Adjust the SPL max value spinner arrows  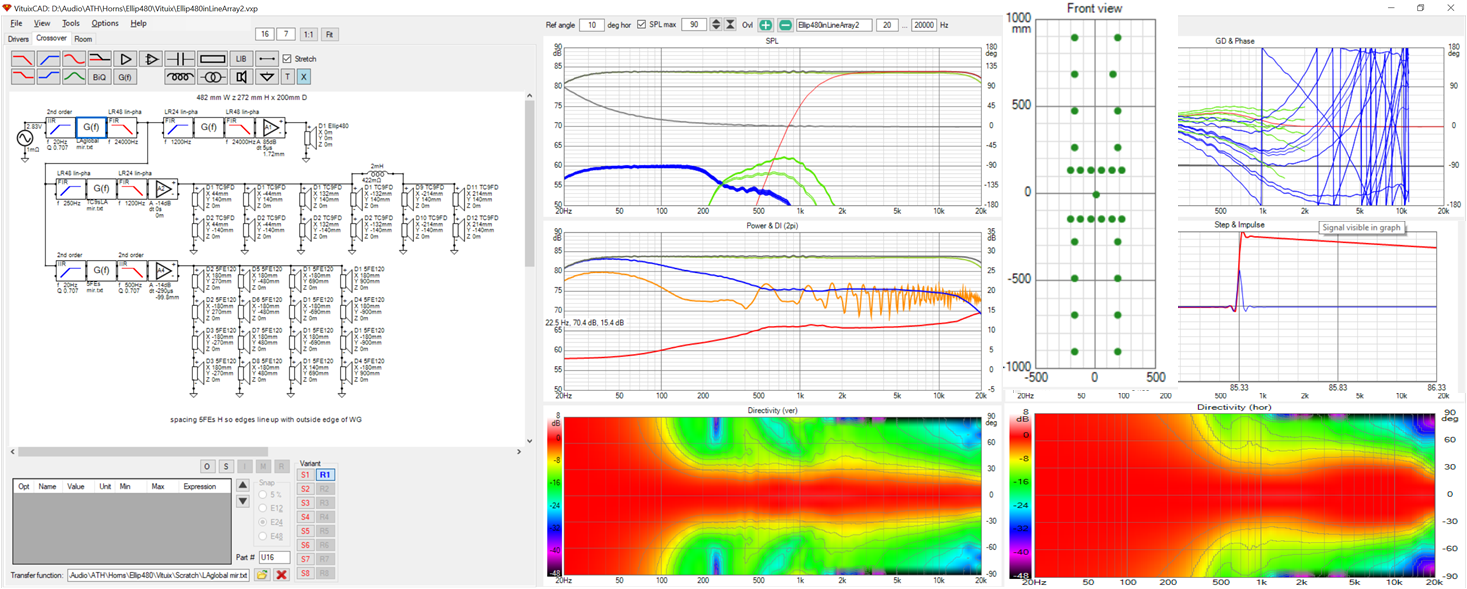716,25
